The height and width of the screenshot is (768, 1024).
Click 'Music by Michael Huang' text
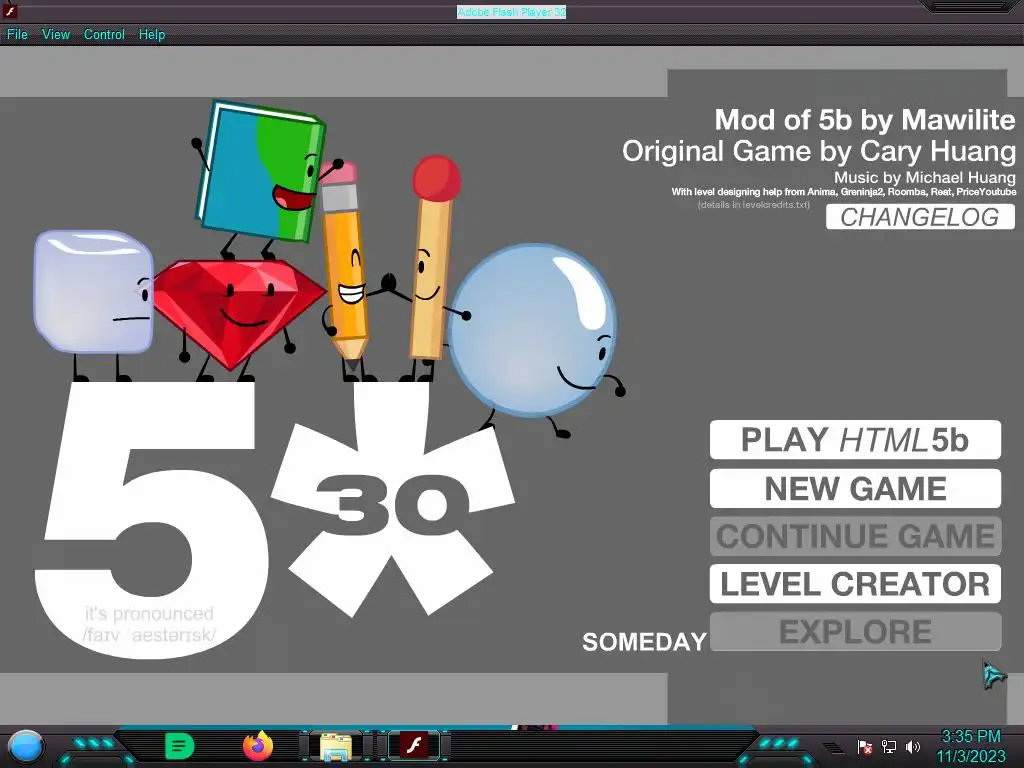tap(925, 177)
